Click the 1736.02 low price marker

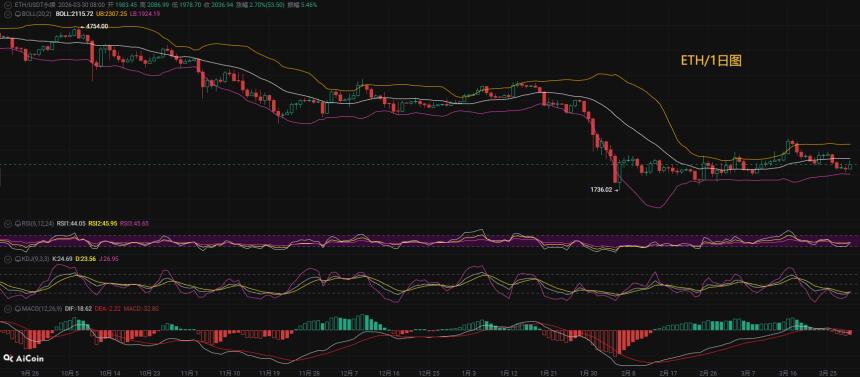pos(601,189)
